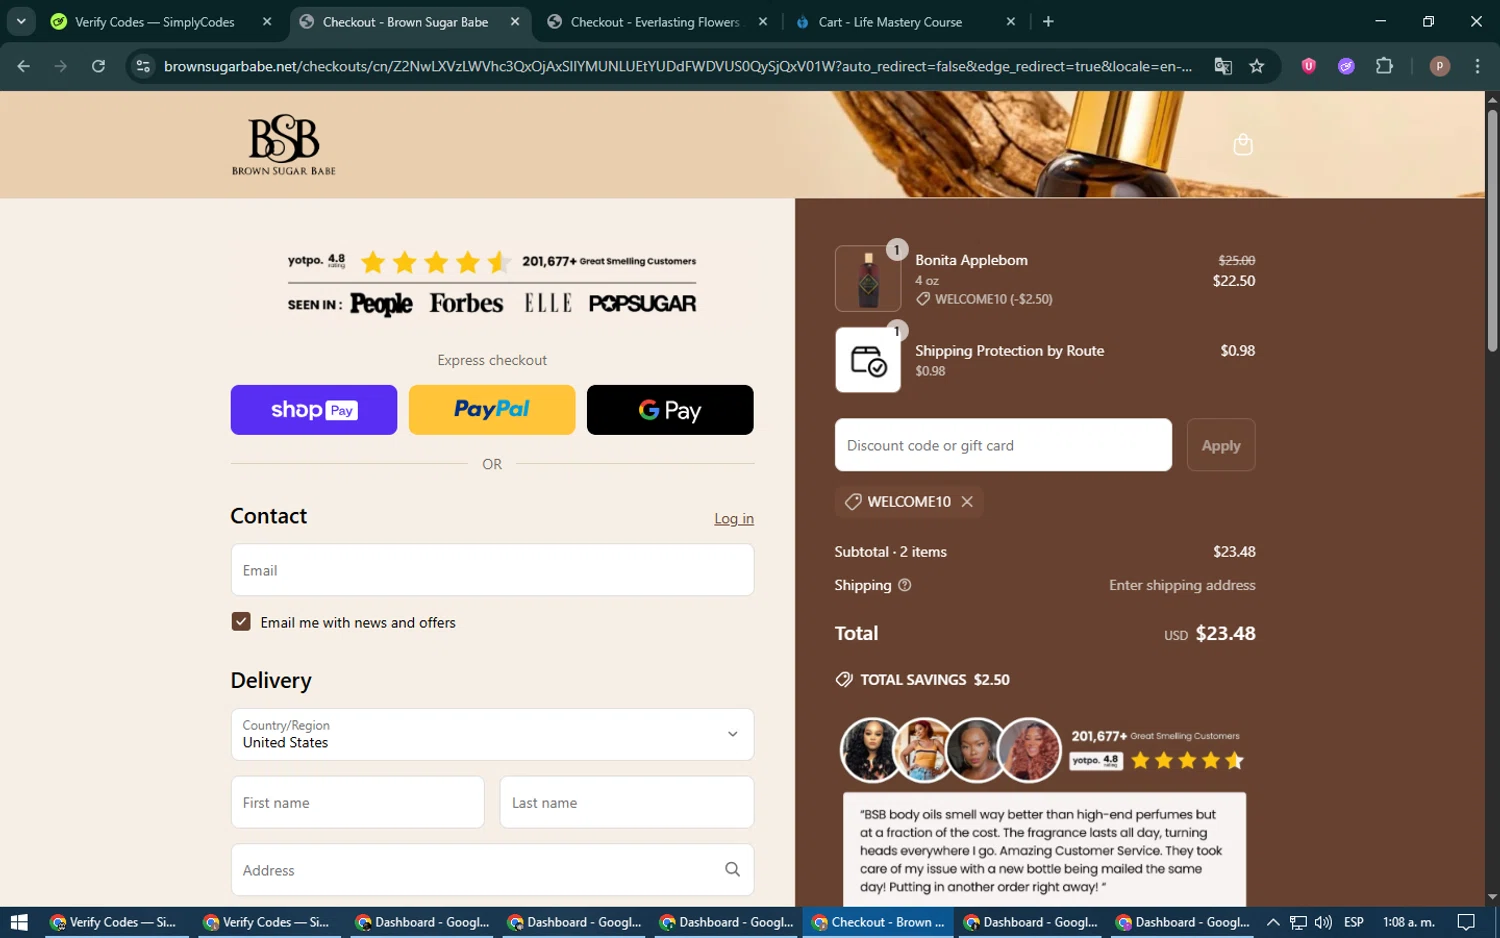Pay with PayPal button
1500x938 pixels.
[492, 410]
